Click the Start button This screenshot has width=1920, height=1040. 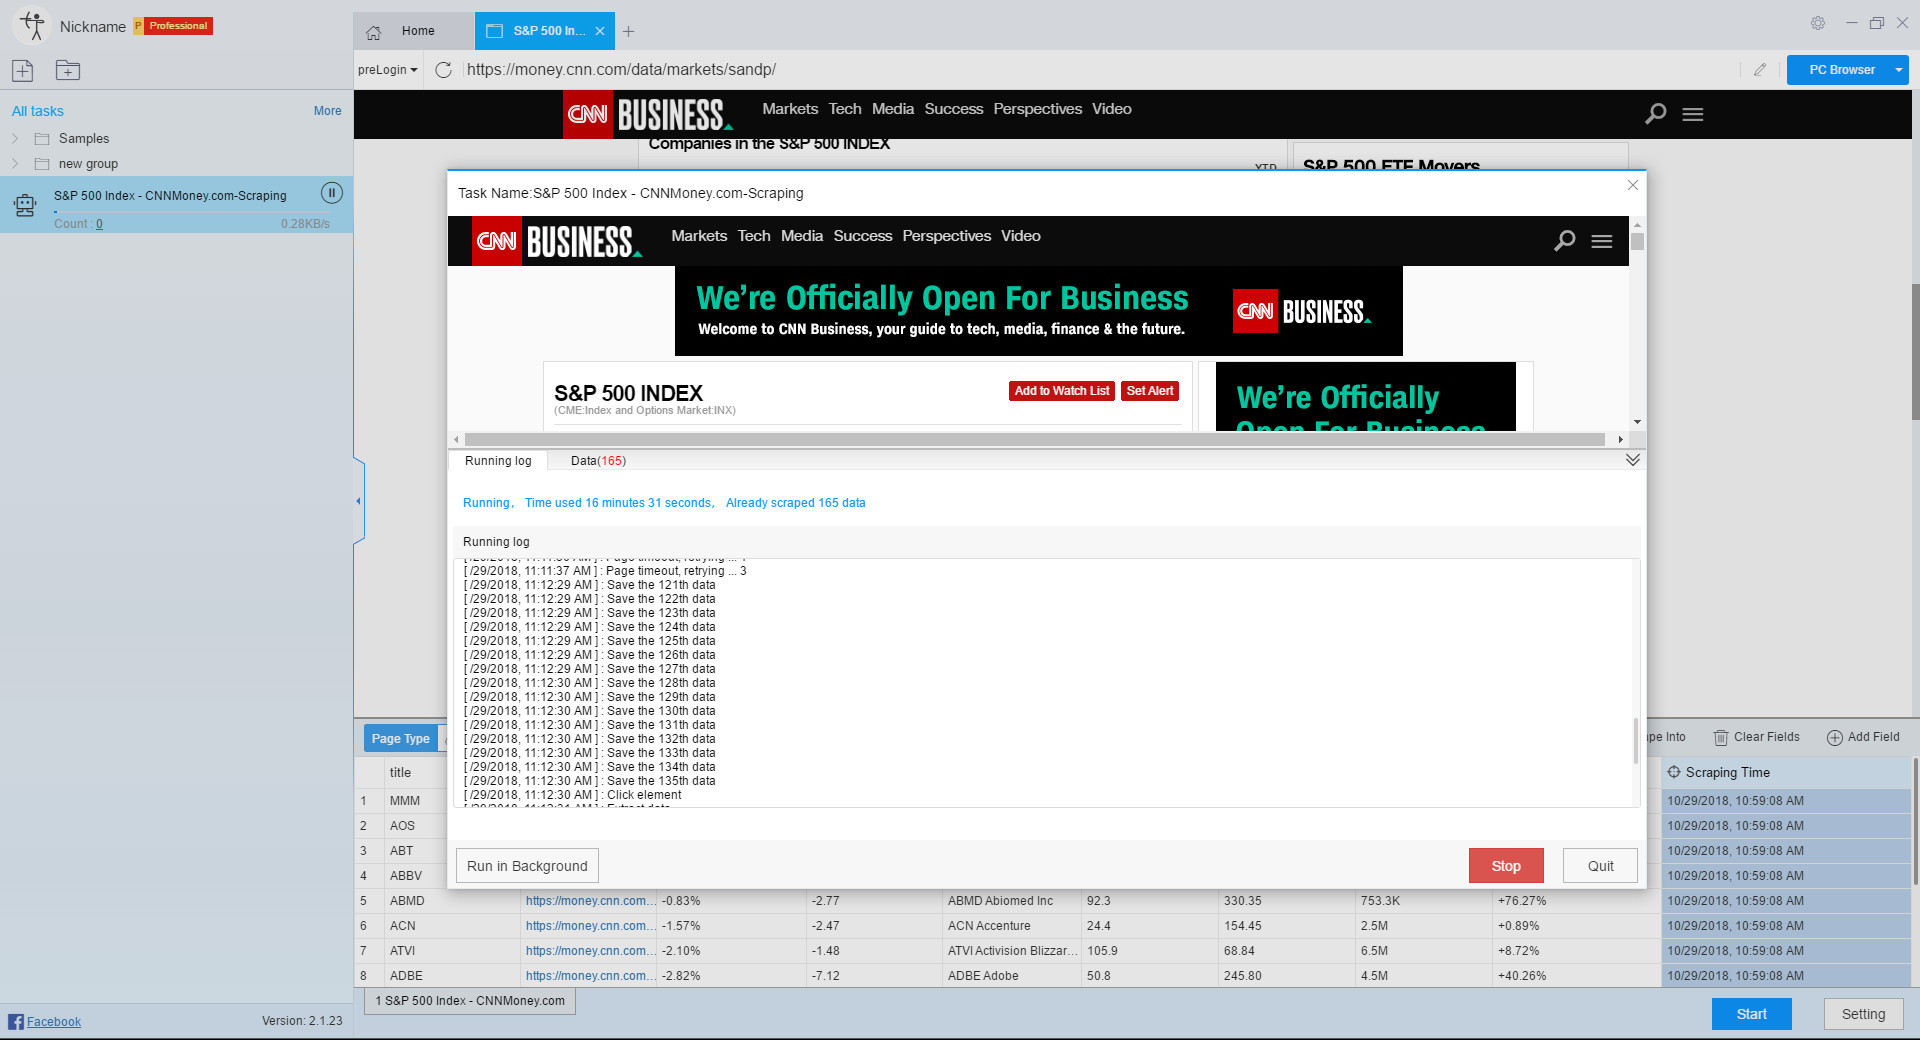1751,1014
